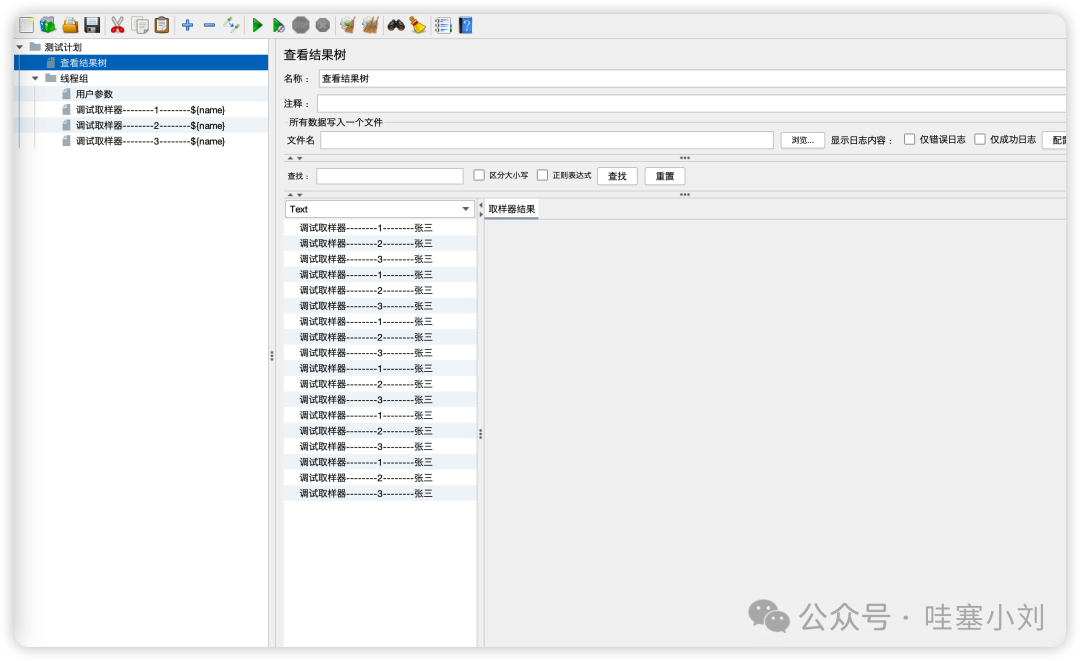Enable the 仅成功日志 checkbox
Image resolution: width=1080 pixels, height=661 pixels.
click(979, 139)
